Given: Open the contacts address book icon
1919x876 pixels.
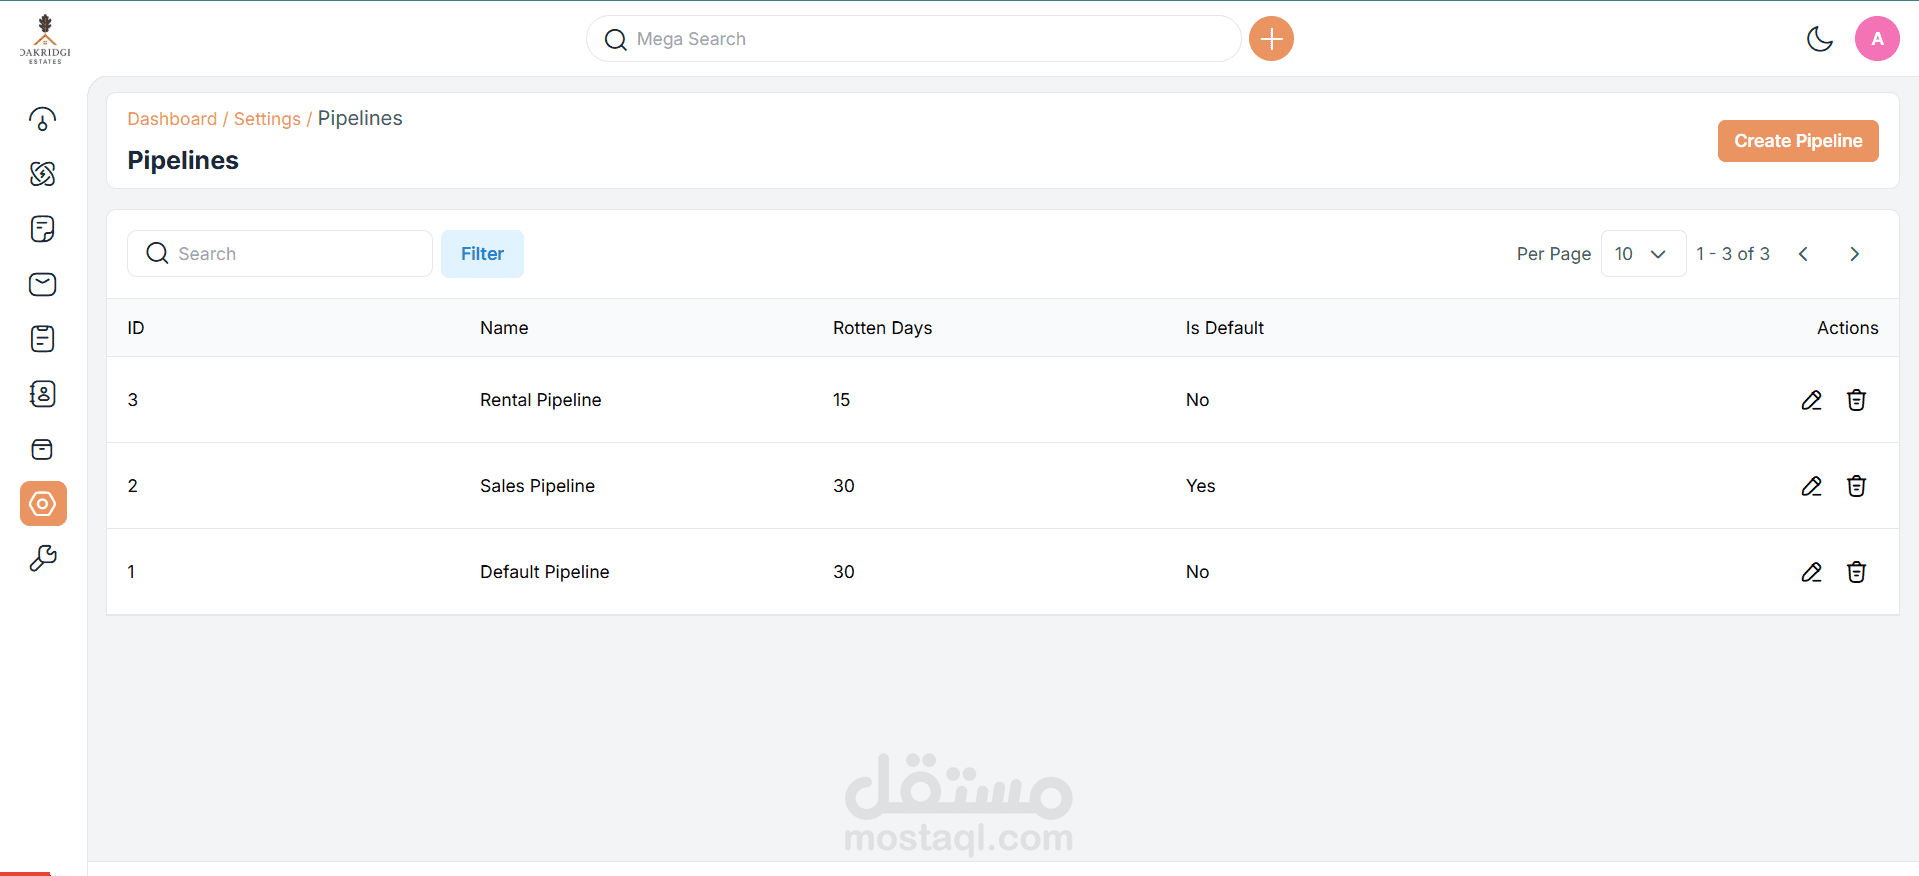Looking at the screenshot, I should click(x=42, y=394).
